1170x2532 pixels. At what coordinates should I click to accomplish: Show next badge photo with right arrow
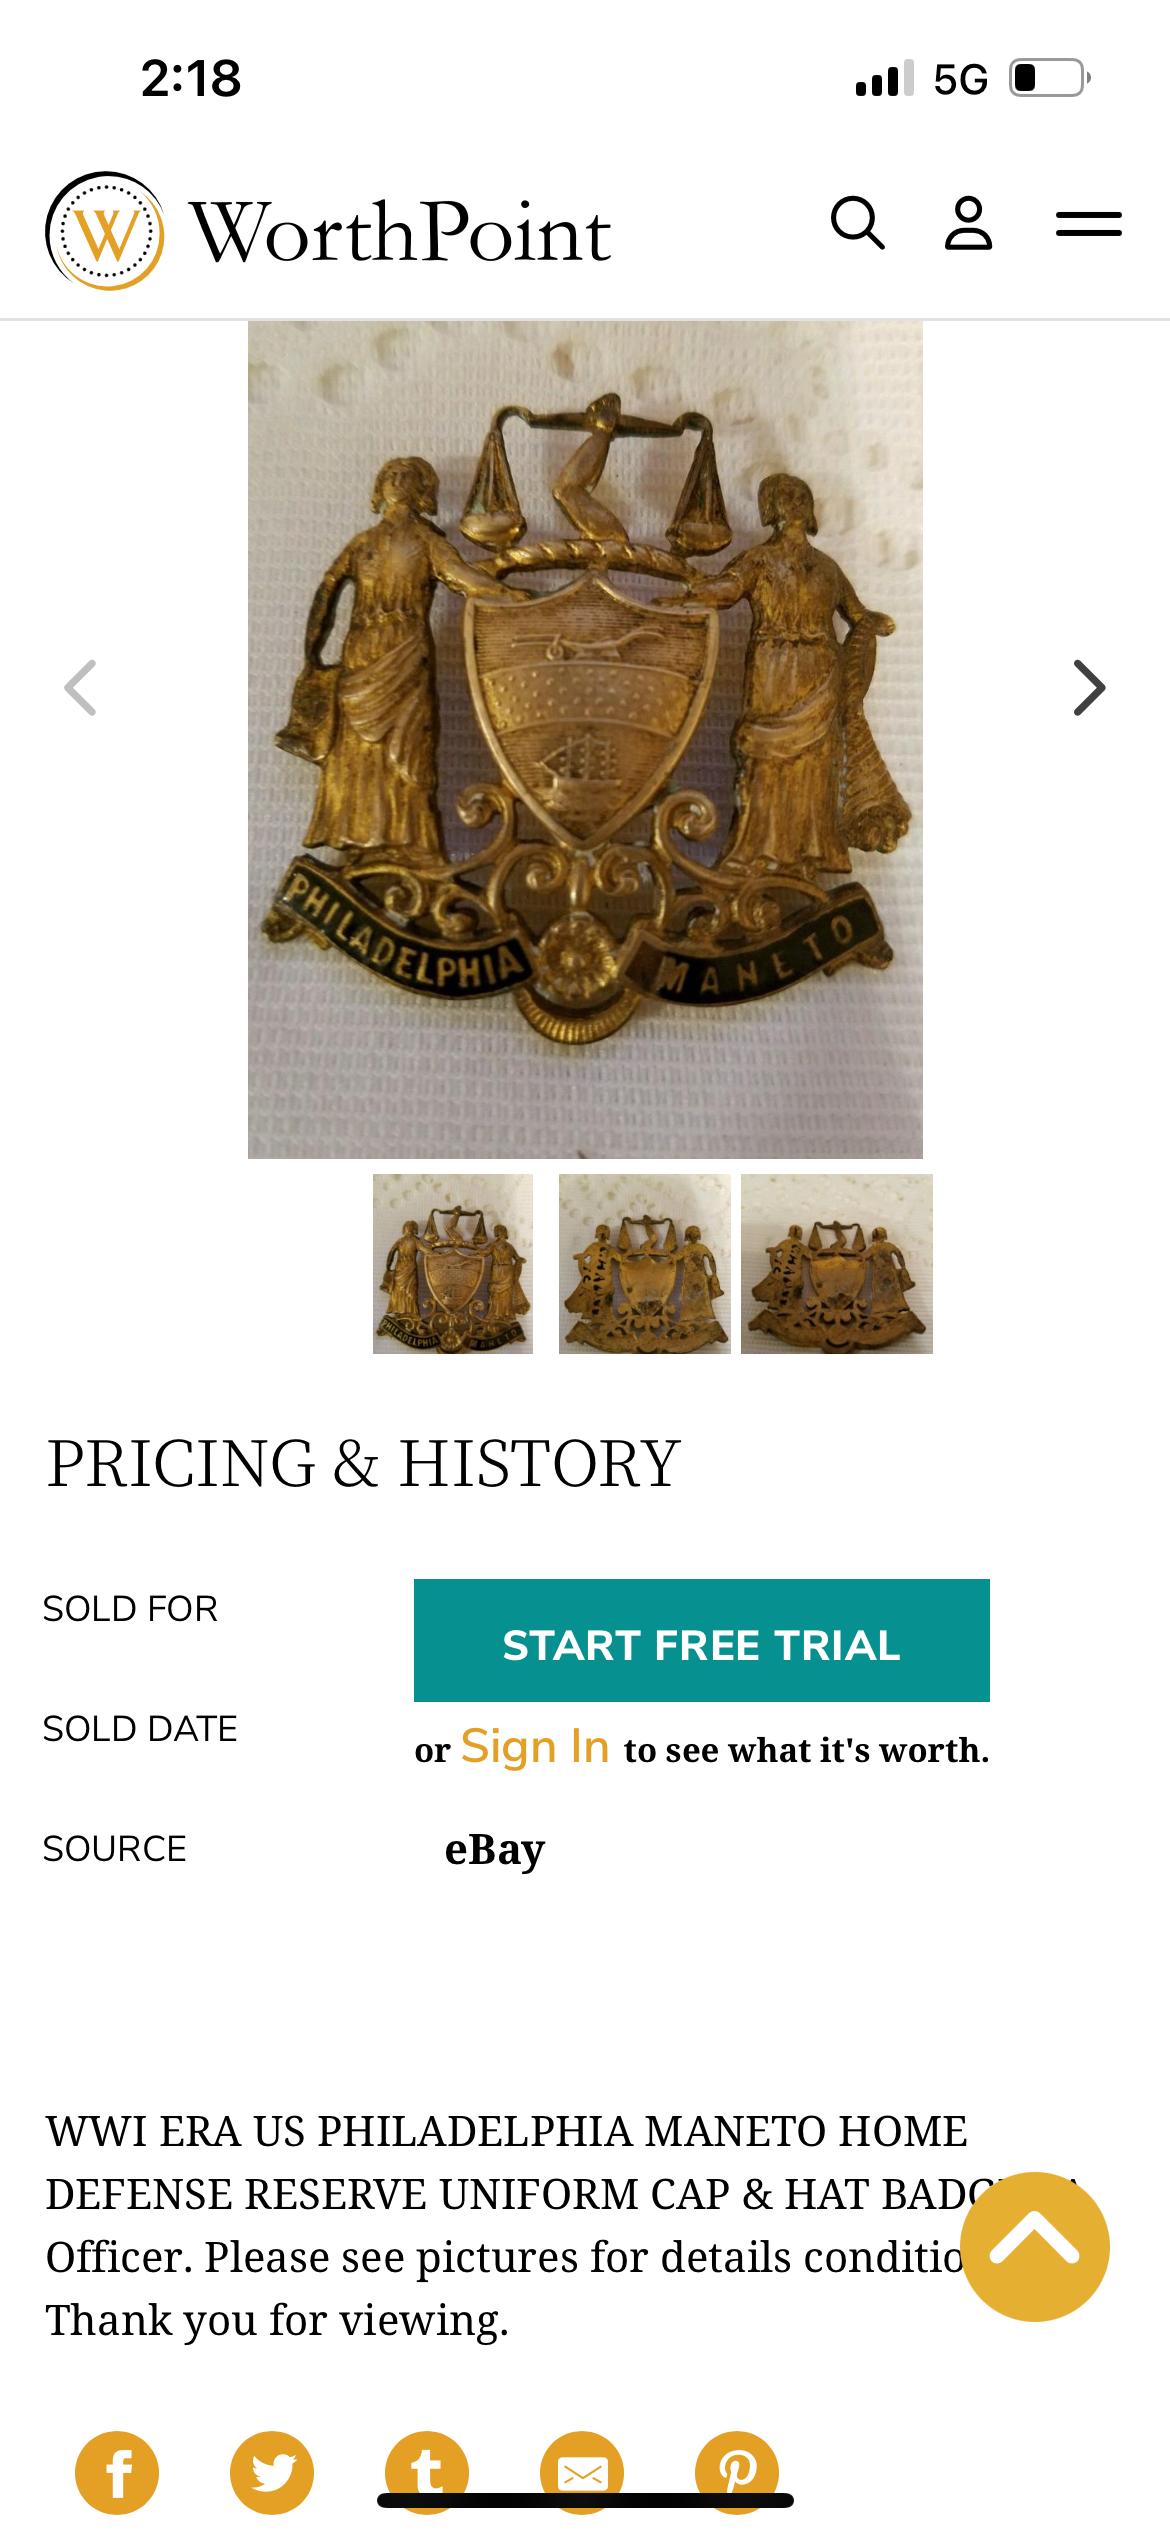[1089, 688]
